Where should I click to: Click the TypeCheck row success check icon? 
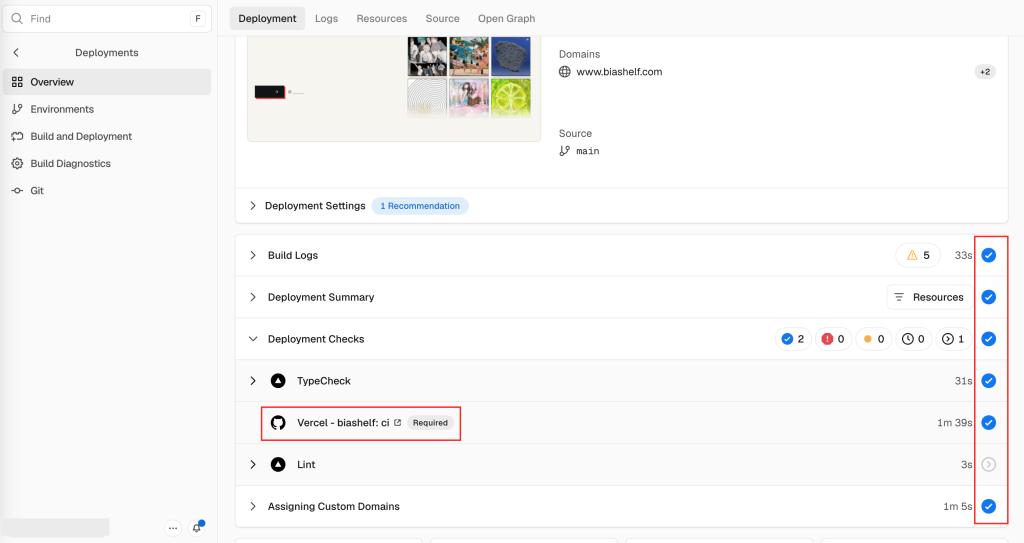tap(989, 380)
